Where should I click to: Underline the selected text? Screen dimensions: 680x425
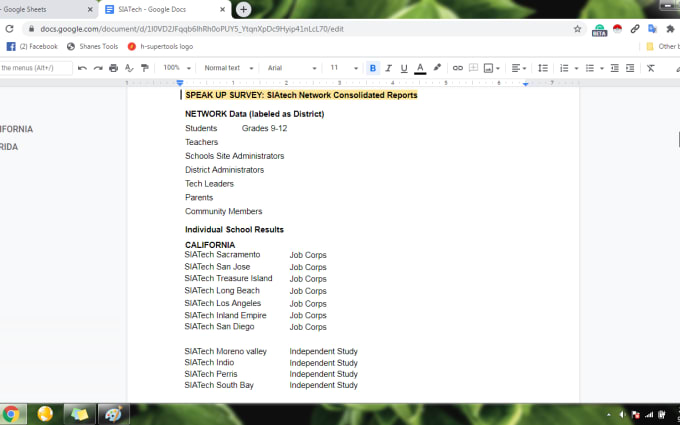click(x=404, y=68)
